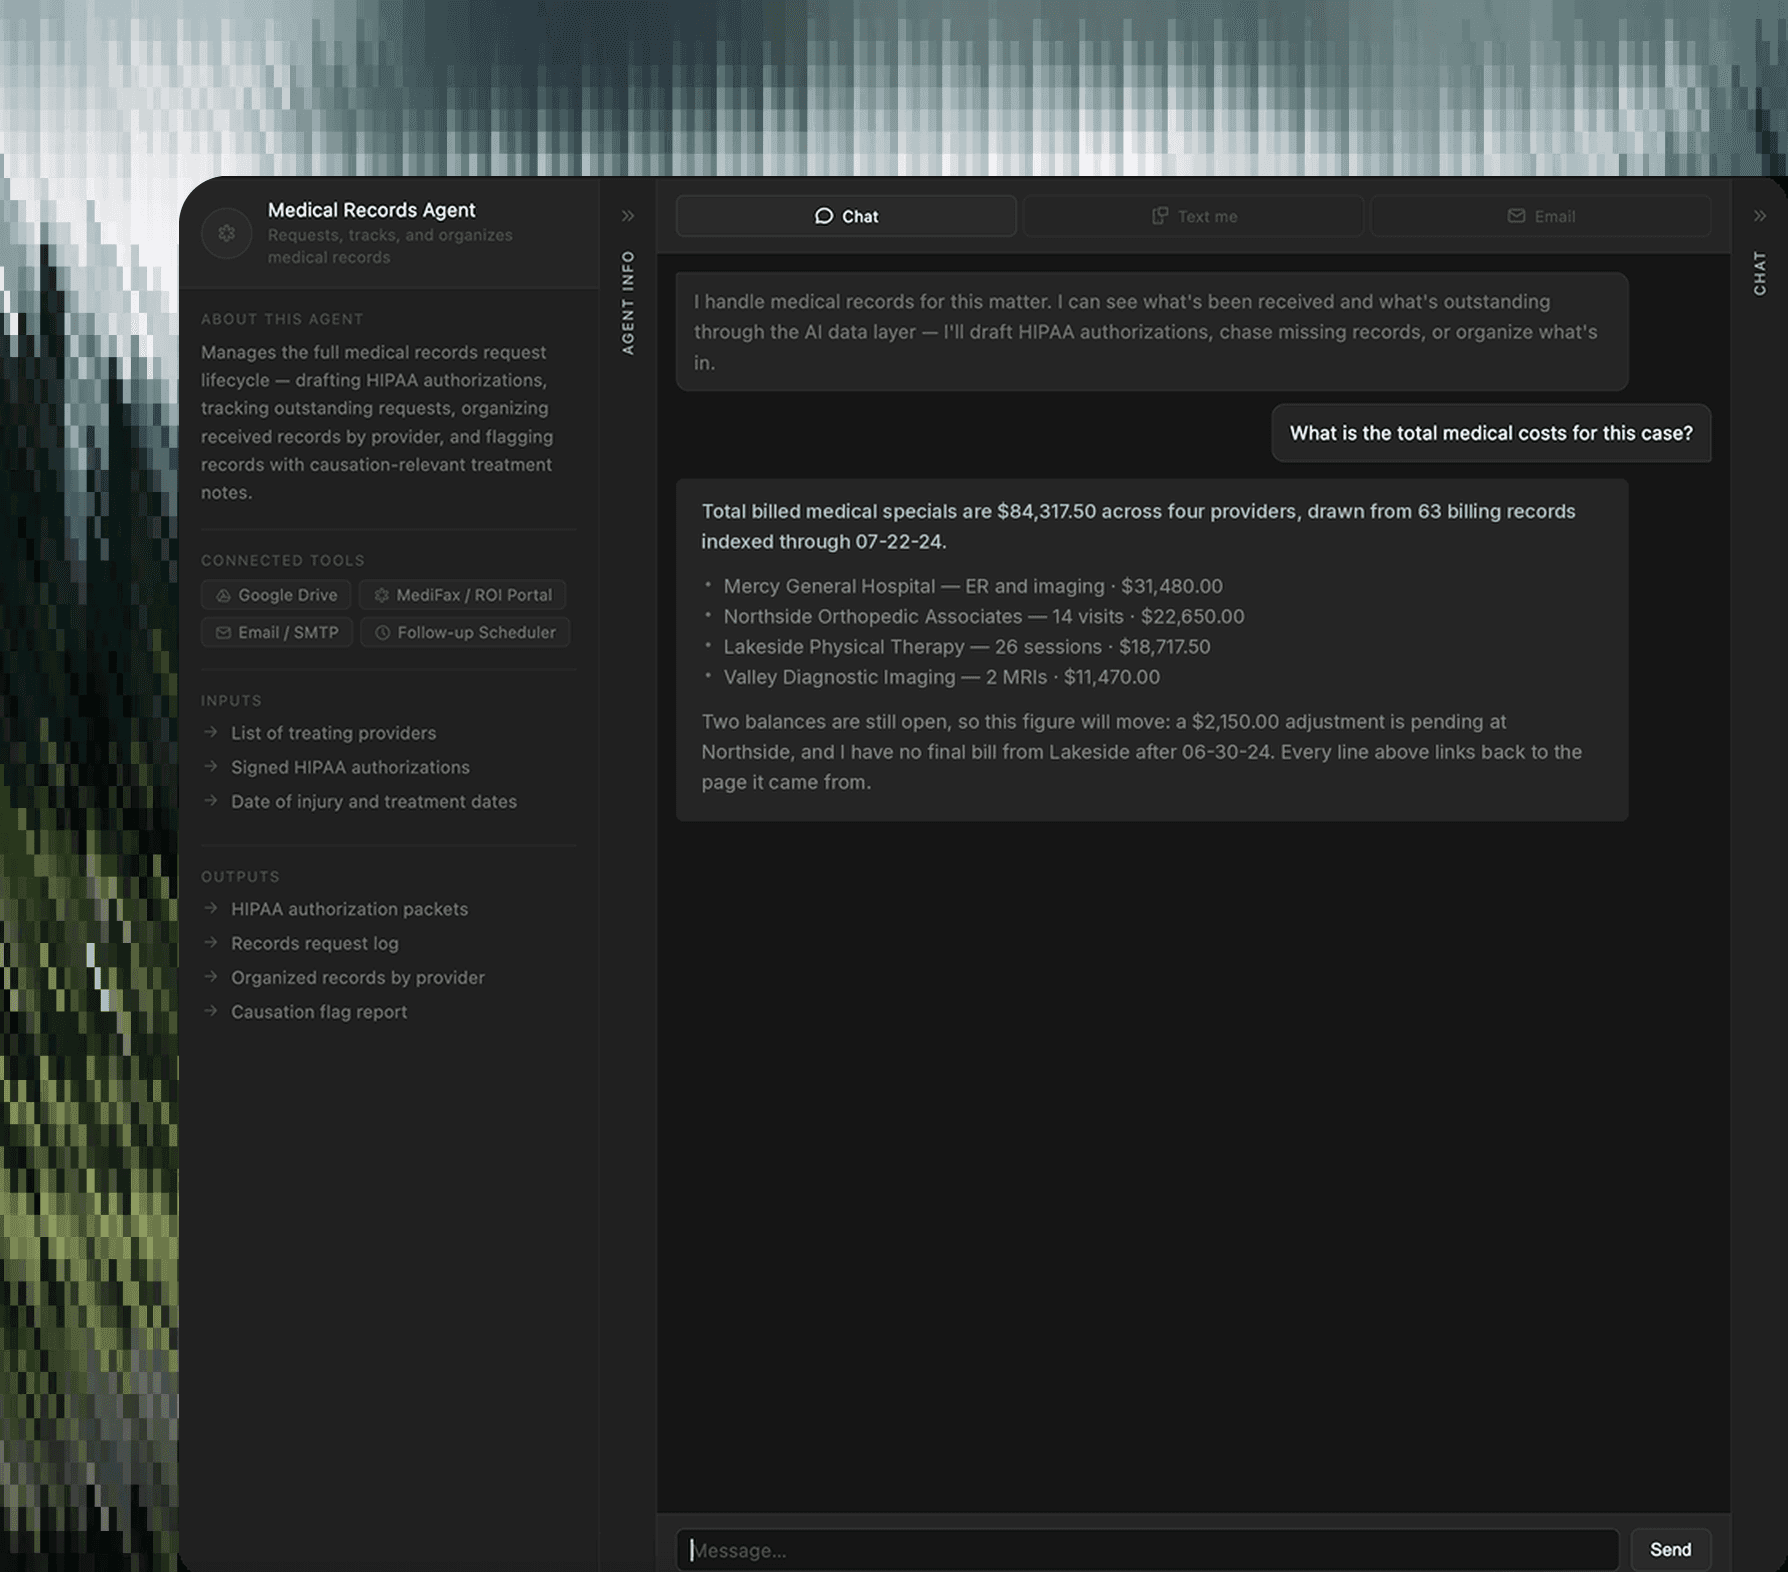Open the Google Drive tool chip
Image resolution: width=1788 pixels, height=1572 pixels.
[276, 595]
